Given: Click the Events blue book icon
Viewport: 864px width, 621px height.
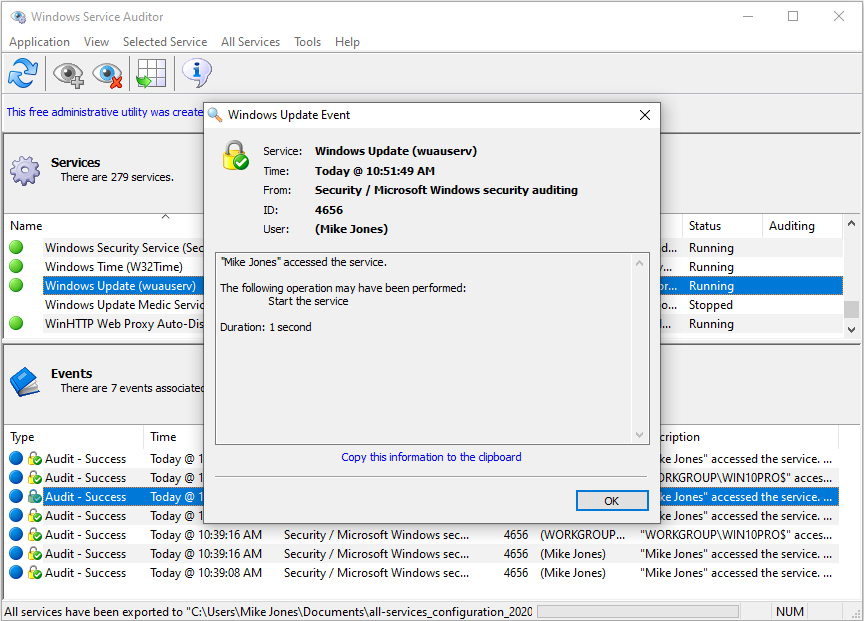Looking at the screenshot, I should (25, 382).
